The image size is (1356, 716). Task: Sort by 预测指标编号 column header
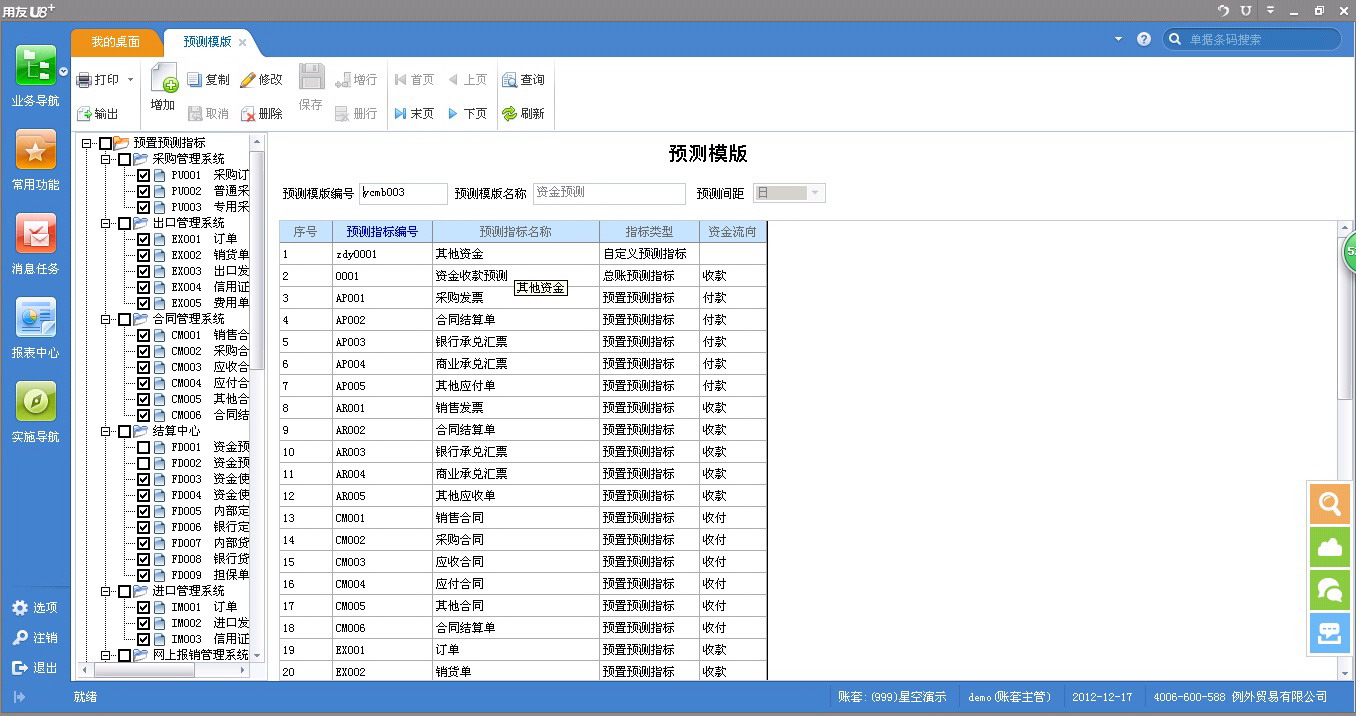point(382,232)
